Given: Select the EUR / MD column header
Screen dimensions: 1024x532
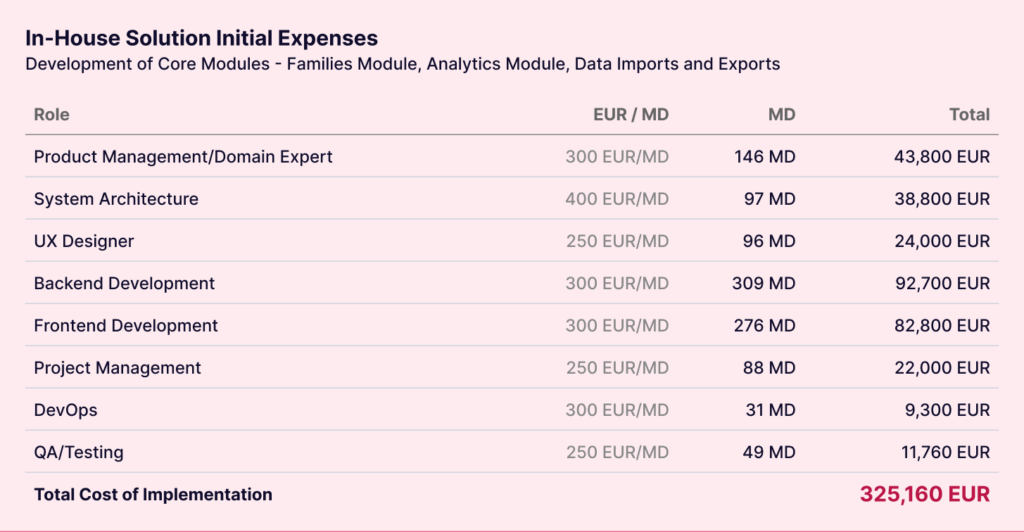Looking at the screenshot, I should pyautogui.click(x=630, y=114).
